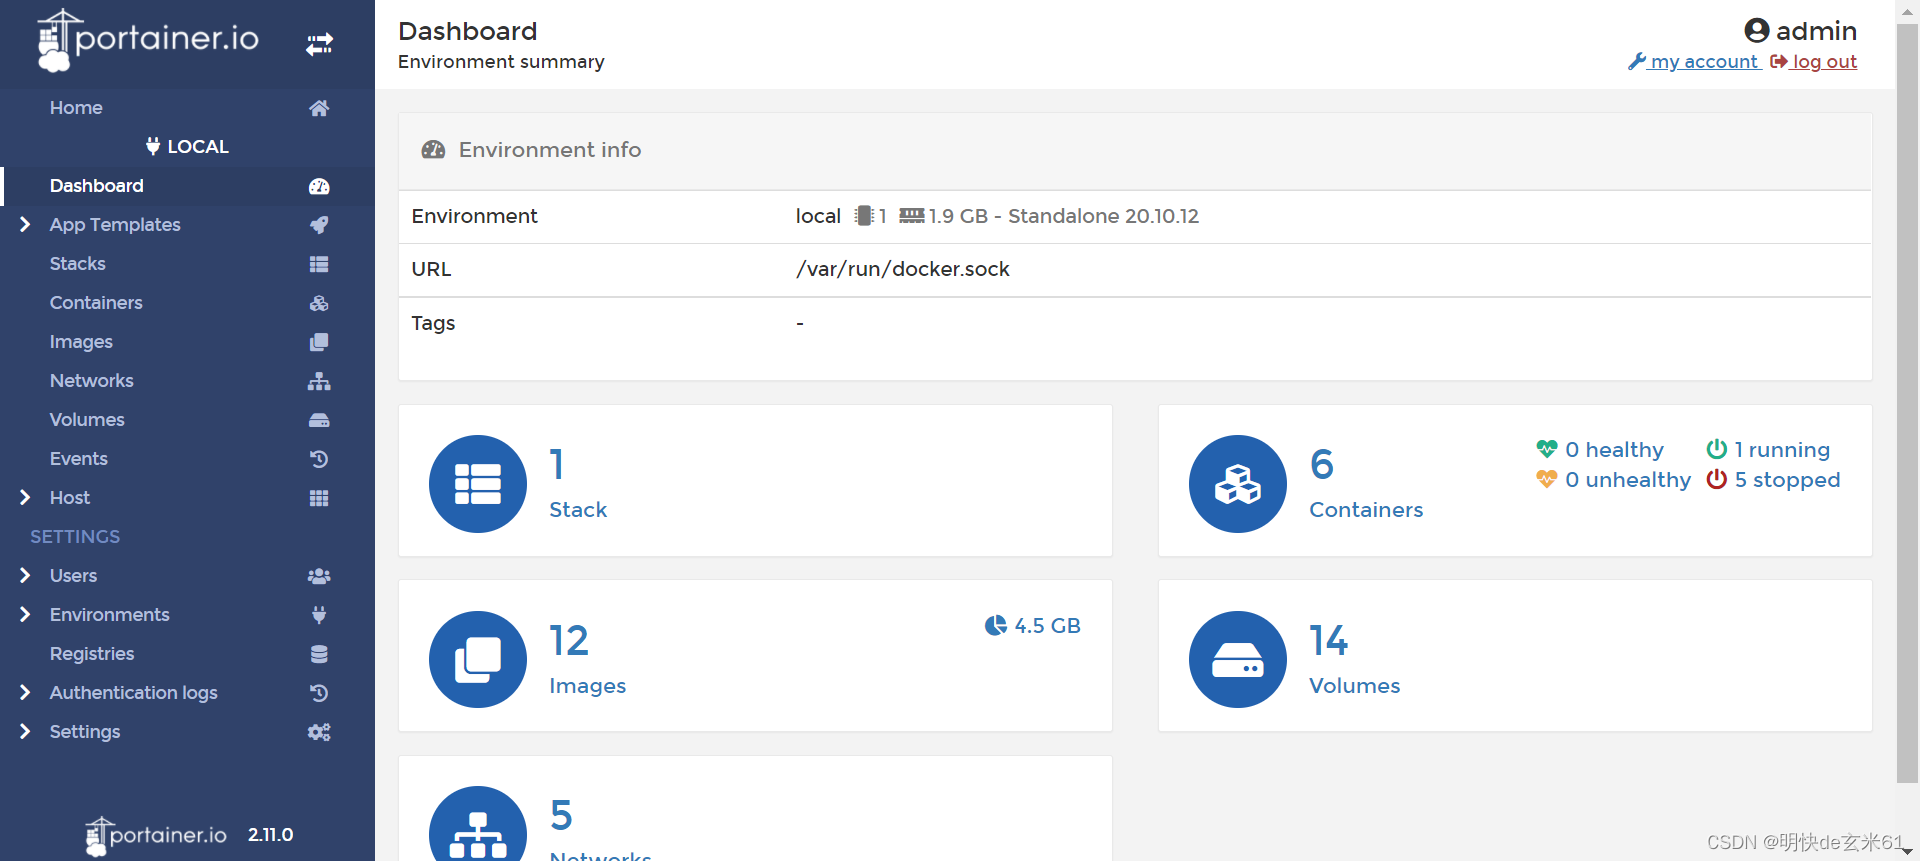Expand the Settings menu chevron
The height and width of the screenshot is (861, 1920).
[25, 732]
